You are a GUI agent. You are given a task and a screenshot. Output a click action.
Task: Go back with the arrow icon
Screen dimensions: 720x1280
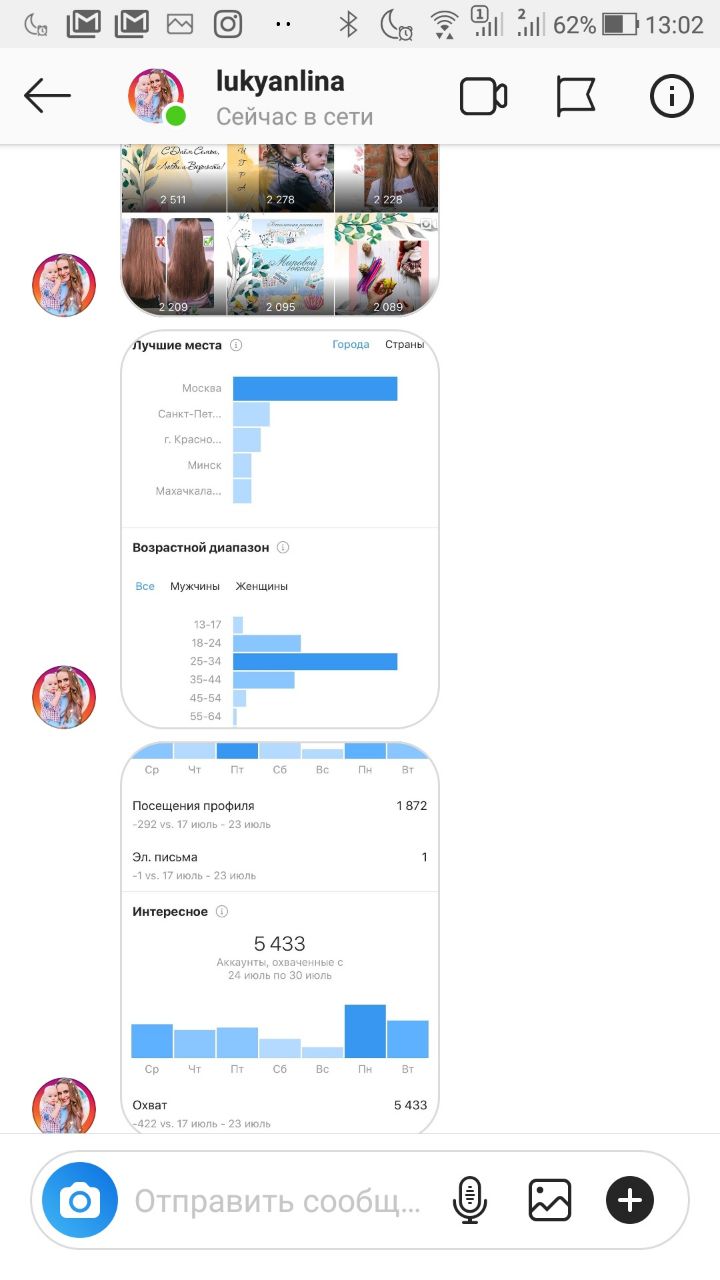coord(47,97)
